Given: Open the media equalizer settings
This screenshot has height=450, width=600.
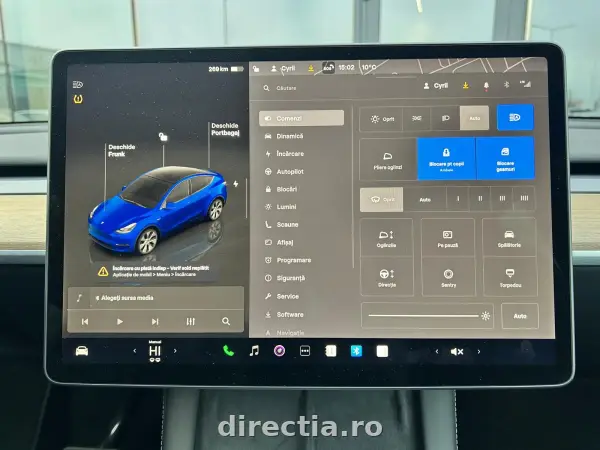Looking at the screenshot, I should [x=191, y=322].
